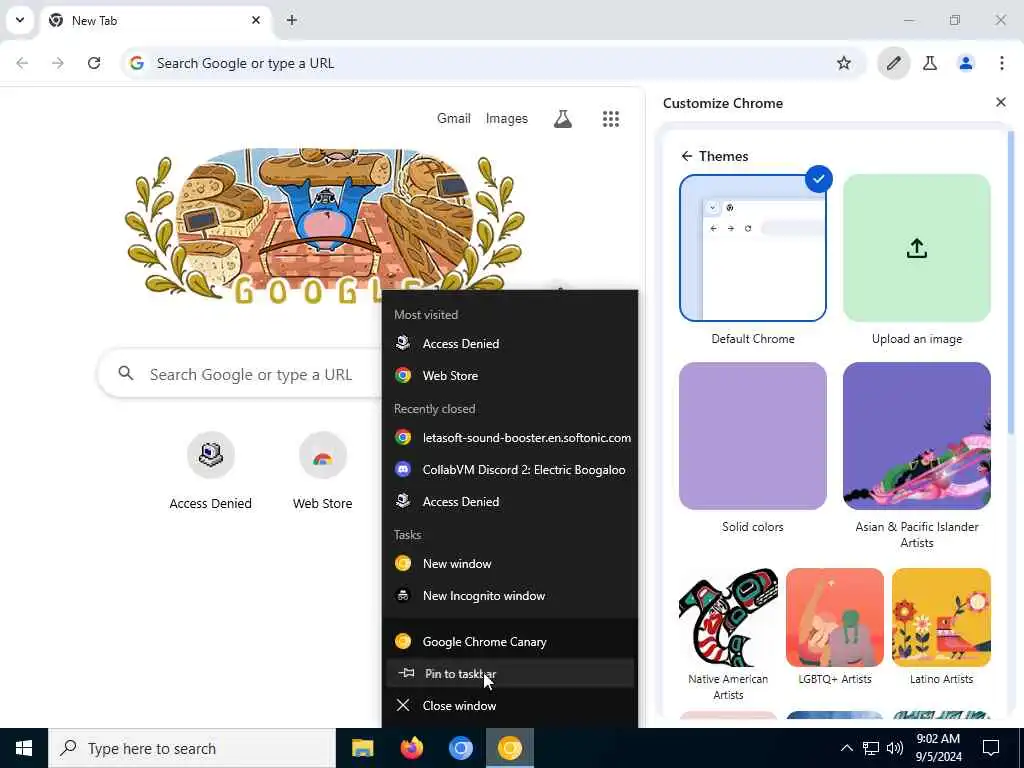
Task: Open the profile avatar menu
Action: point(966,63)
